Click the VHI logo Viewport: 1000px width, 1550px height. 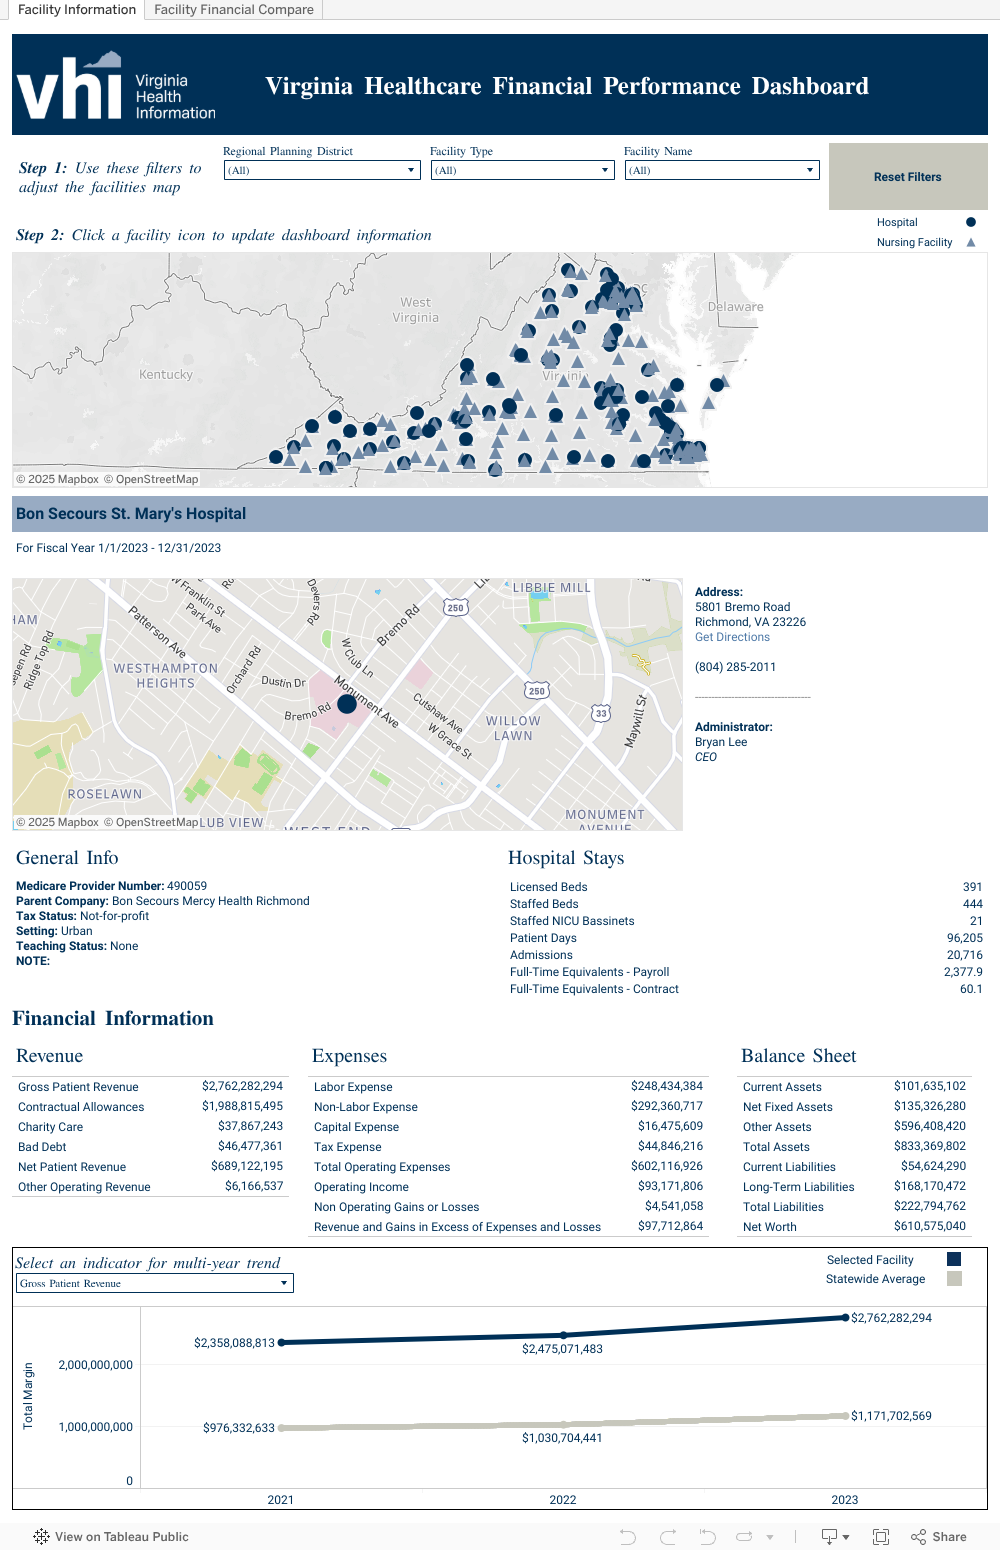(116, 87)
